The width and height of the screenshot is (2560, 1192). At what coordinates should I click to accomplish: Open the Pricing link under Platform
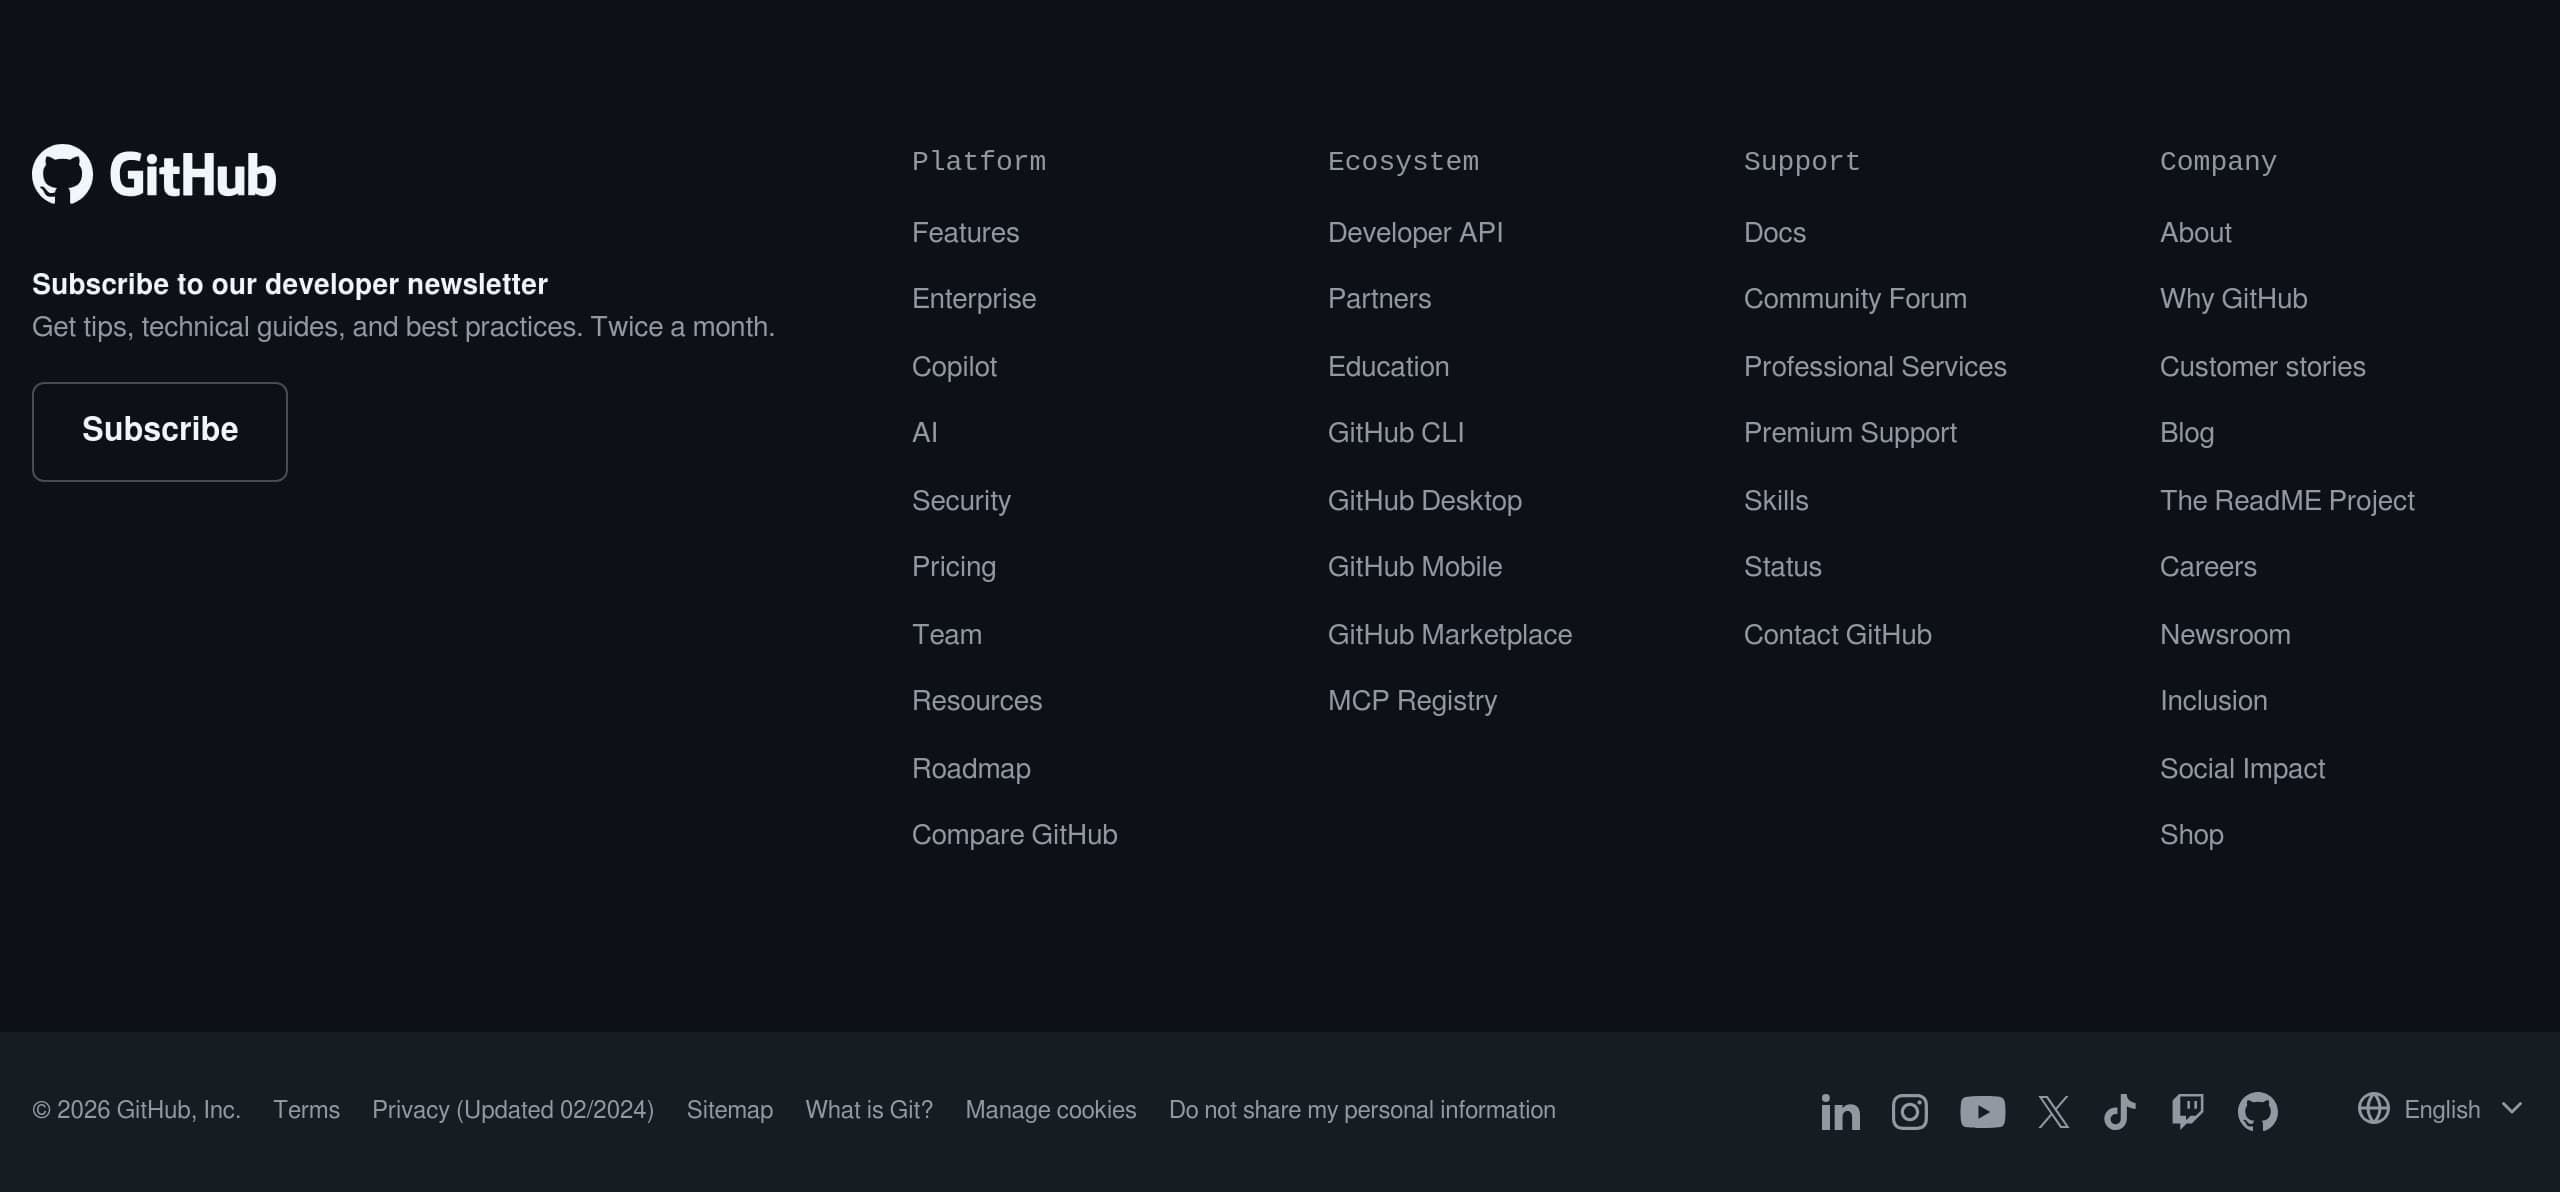[x=953, y=566]
